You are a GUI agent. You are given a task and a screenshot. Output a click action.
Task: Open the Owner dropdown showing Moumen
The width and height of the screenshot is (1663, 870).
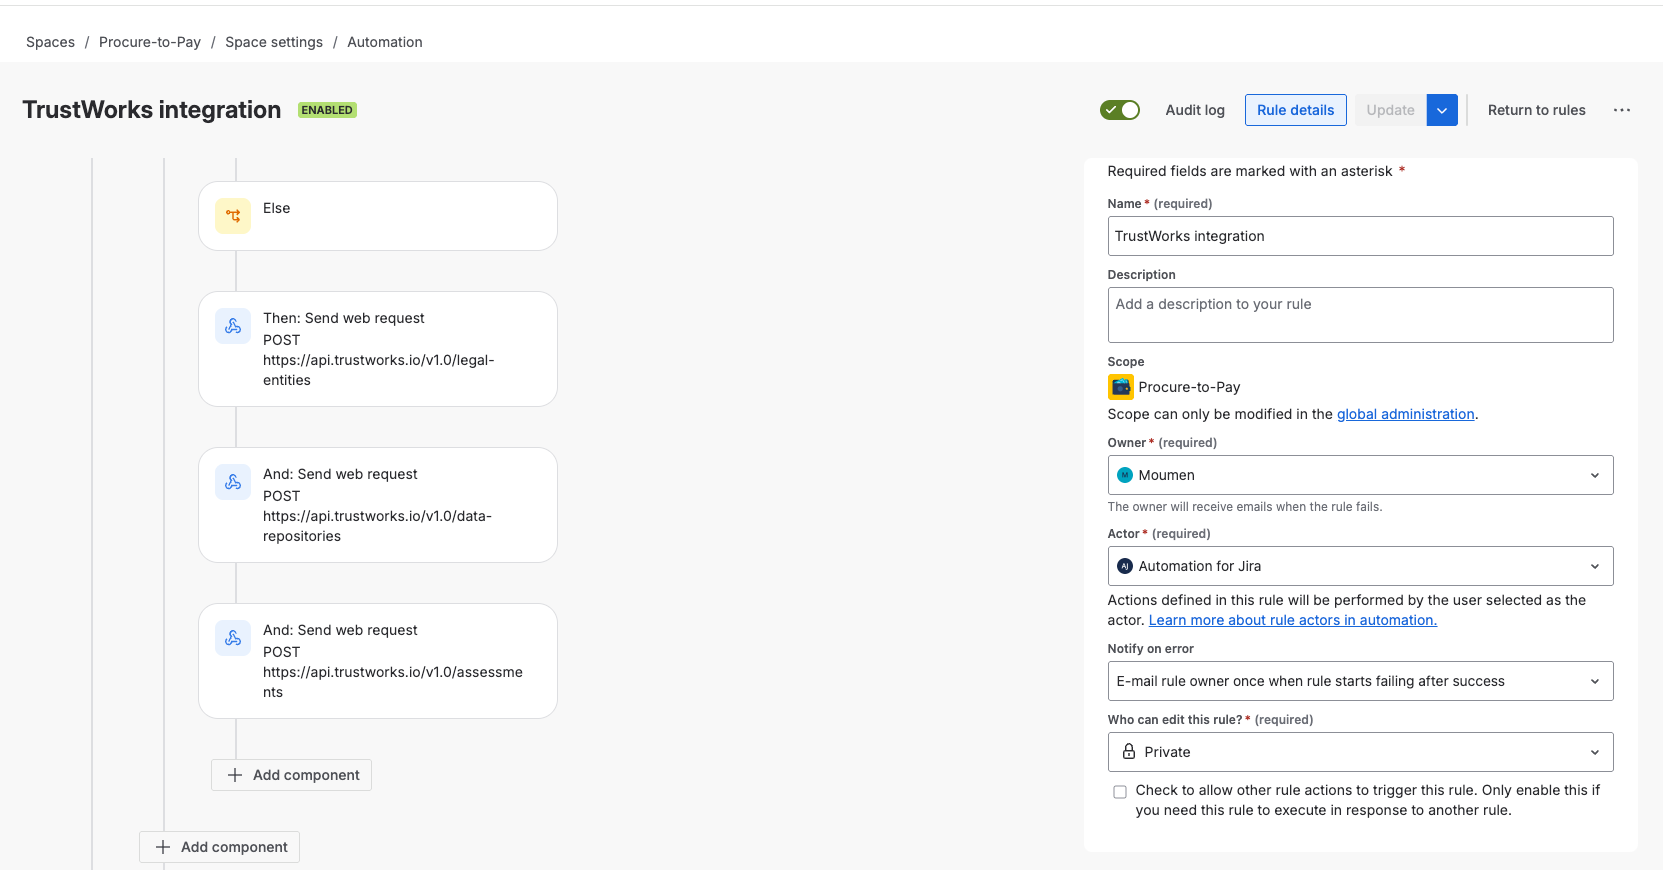point(1360,475)
